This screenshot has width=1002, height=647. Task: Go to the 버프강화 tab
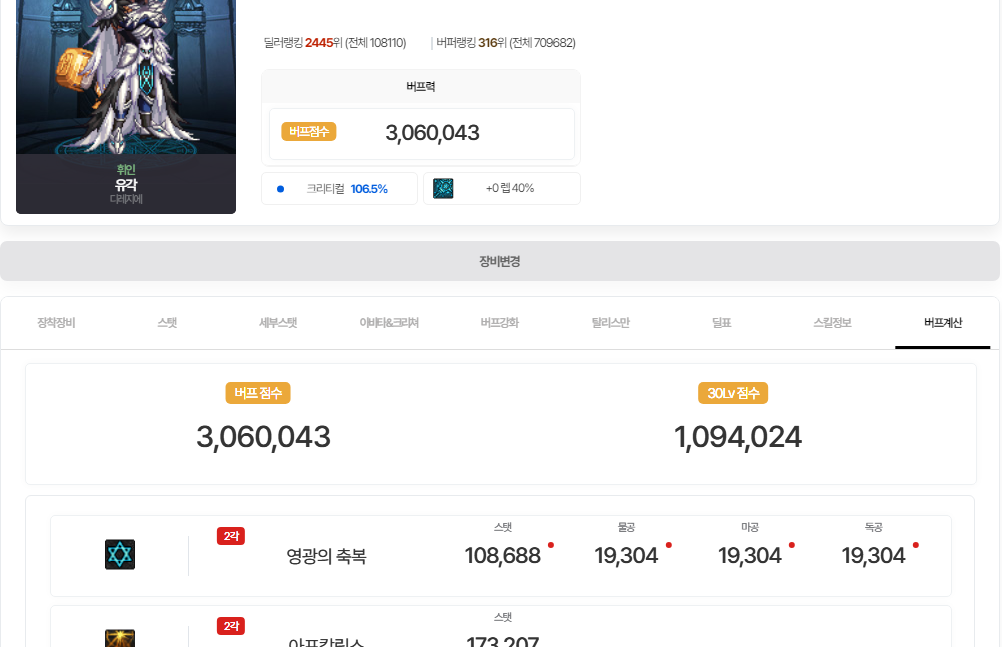coord(500,323)
